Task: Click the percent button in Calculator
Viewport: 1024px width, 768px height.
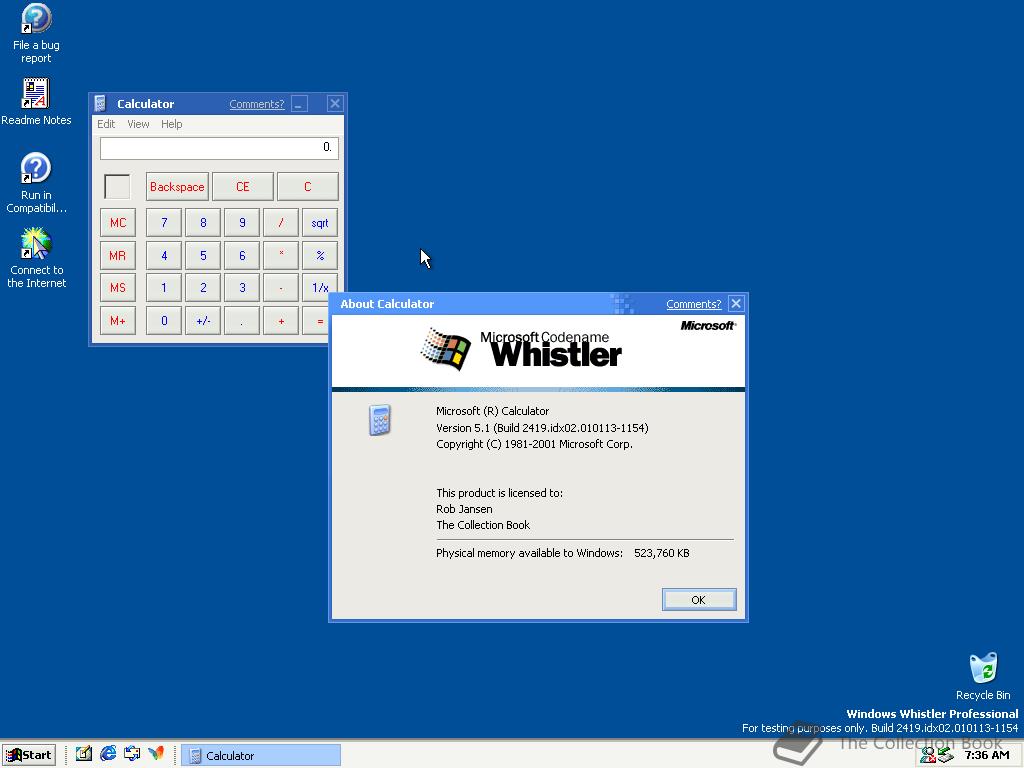Action: click(320, 255)
